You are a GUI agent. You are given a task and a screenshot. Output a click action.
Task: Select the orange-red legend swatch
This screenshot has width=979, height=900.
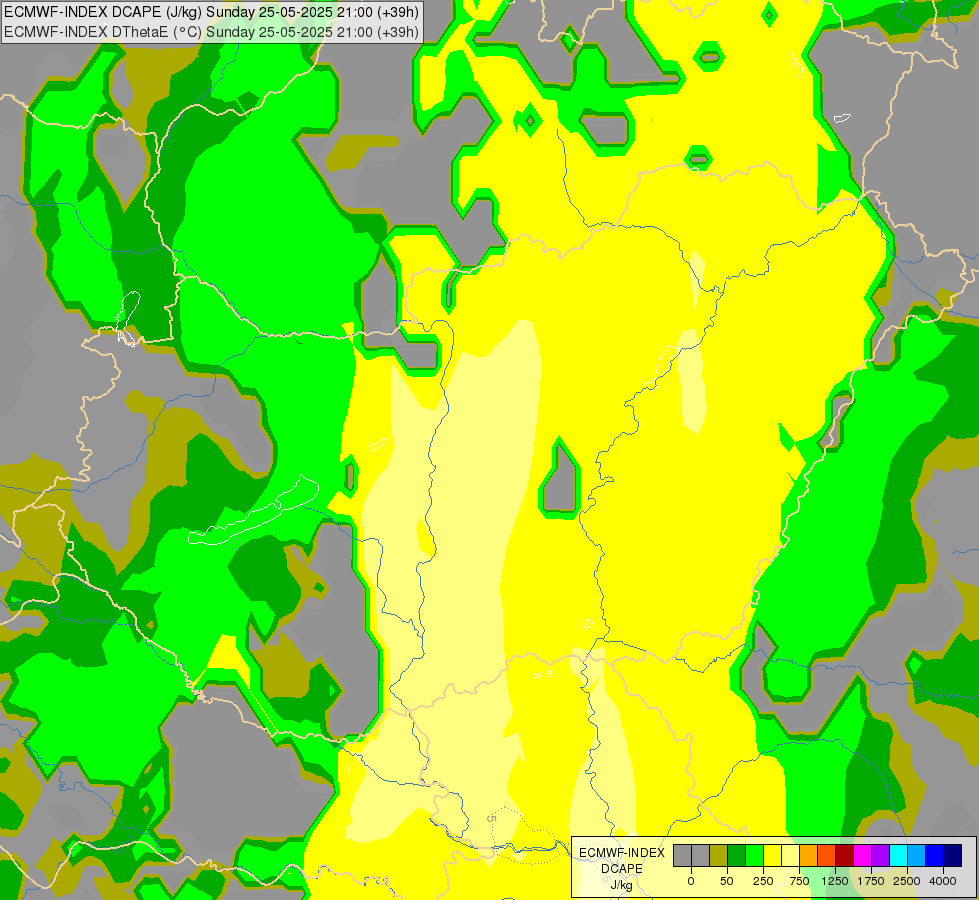click(x=827, y=855)
